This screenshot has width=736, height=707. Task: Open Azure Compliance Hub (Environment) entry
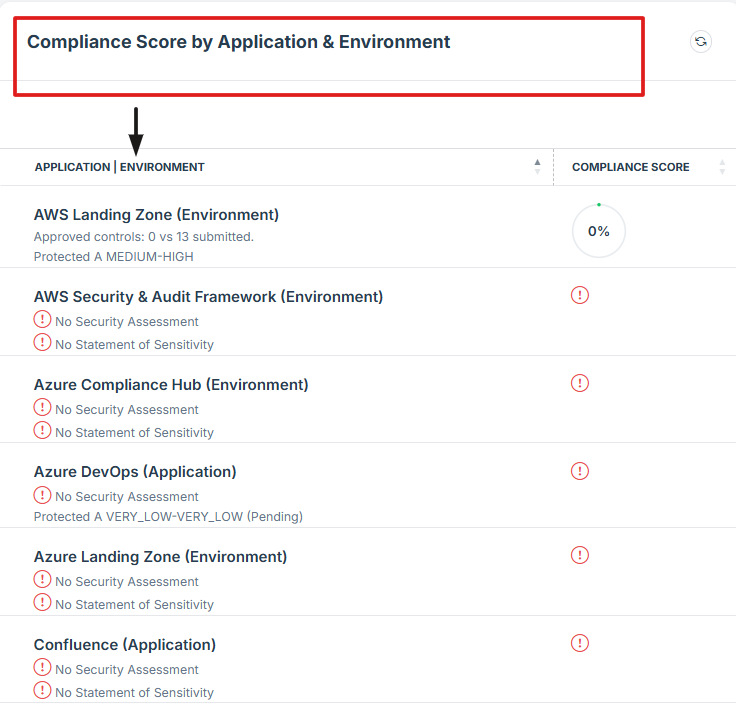click(x=171, y=385)
